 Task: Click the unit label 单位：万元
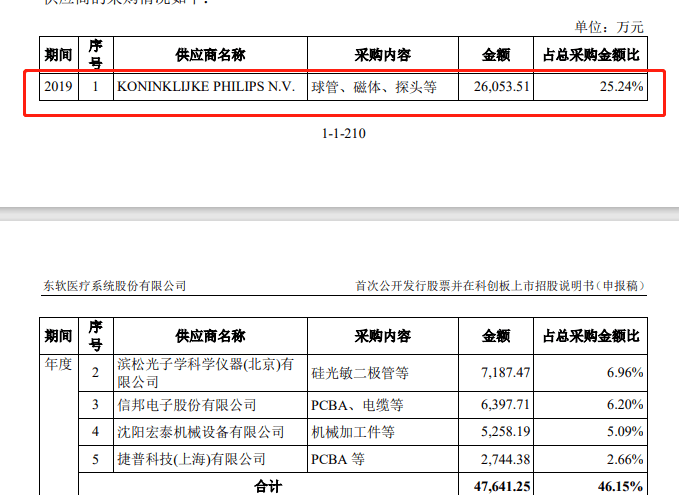point(609,27)
